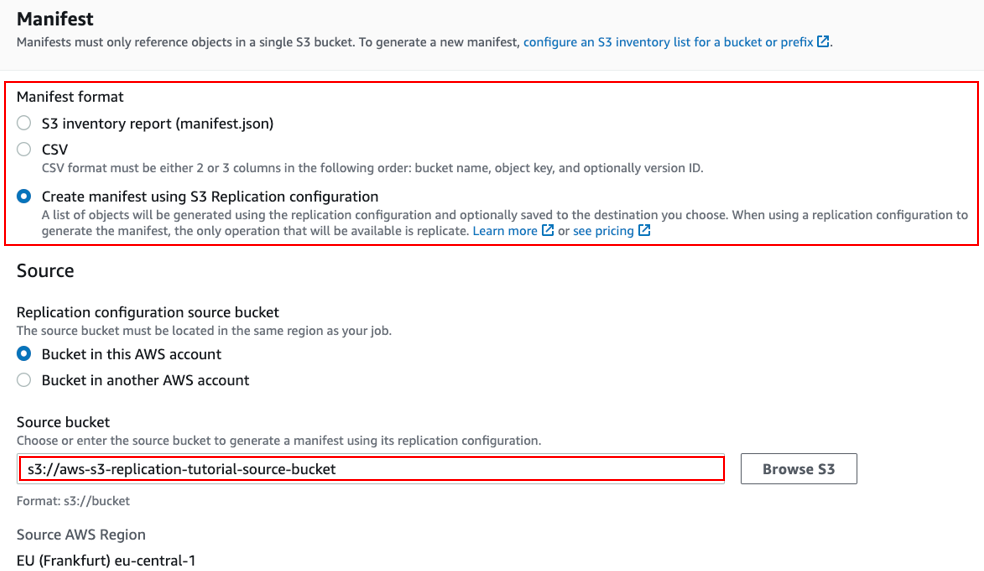Choose the CSV manifest format radio
The height and width of the screenshot is (571, 984).
click(24, 149)
